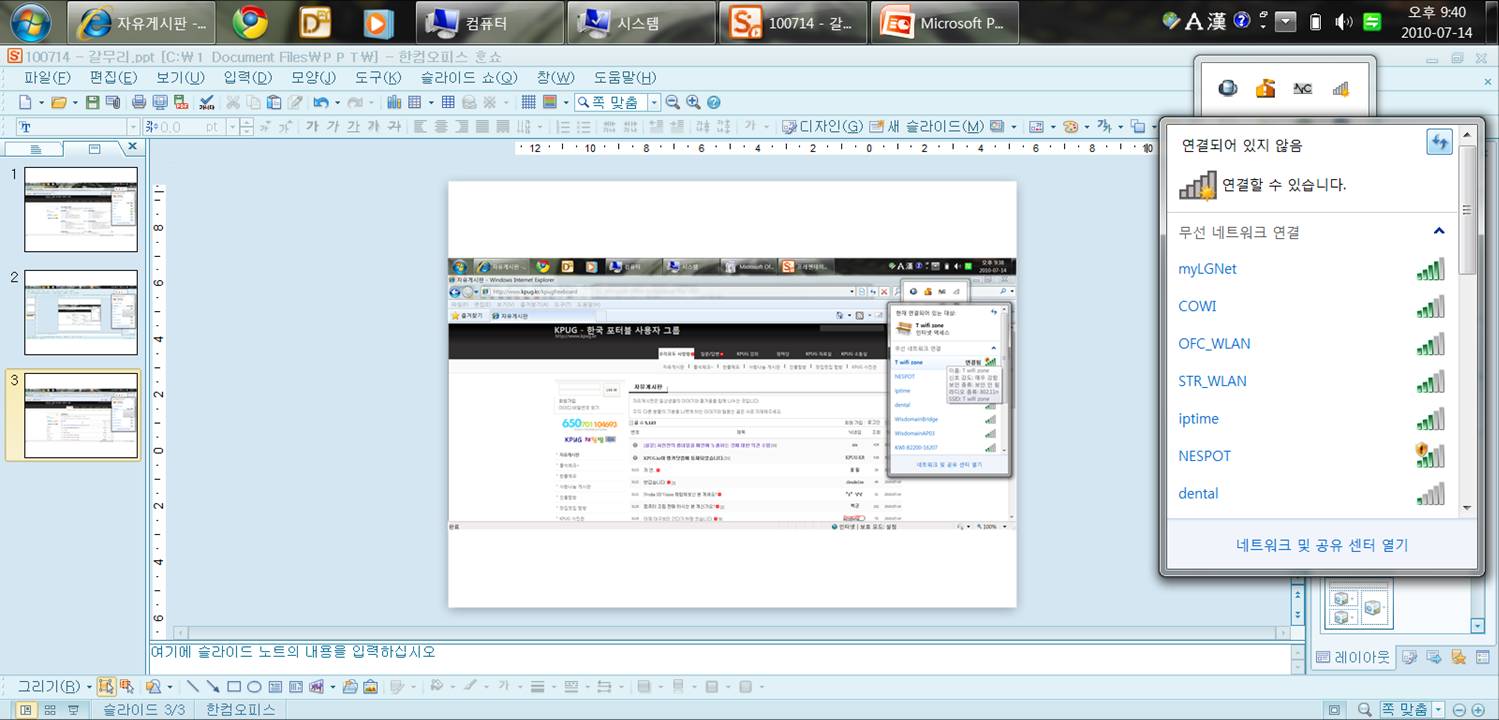Toggle the object selection tool in drawing toolbar

point(105,686)
